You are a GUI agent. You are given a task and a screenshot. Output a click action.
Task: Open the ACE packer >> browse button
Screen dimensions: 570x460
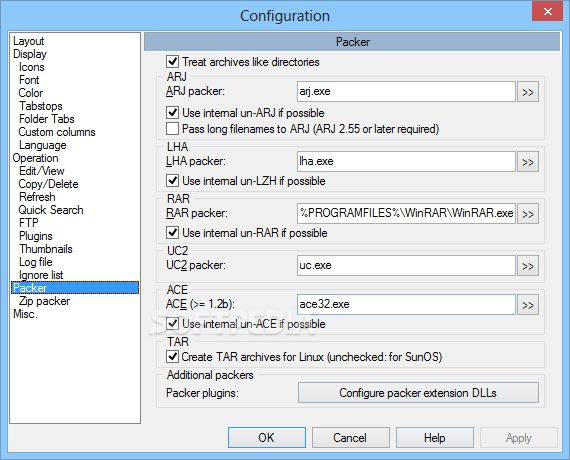click(528, 305)
